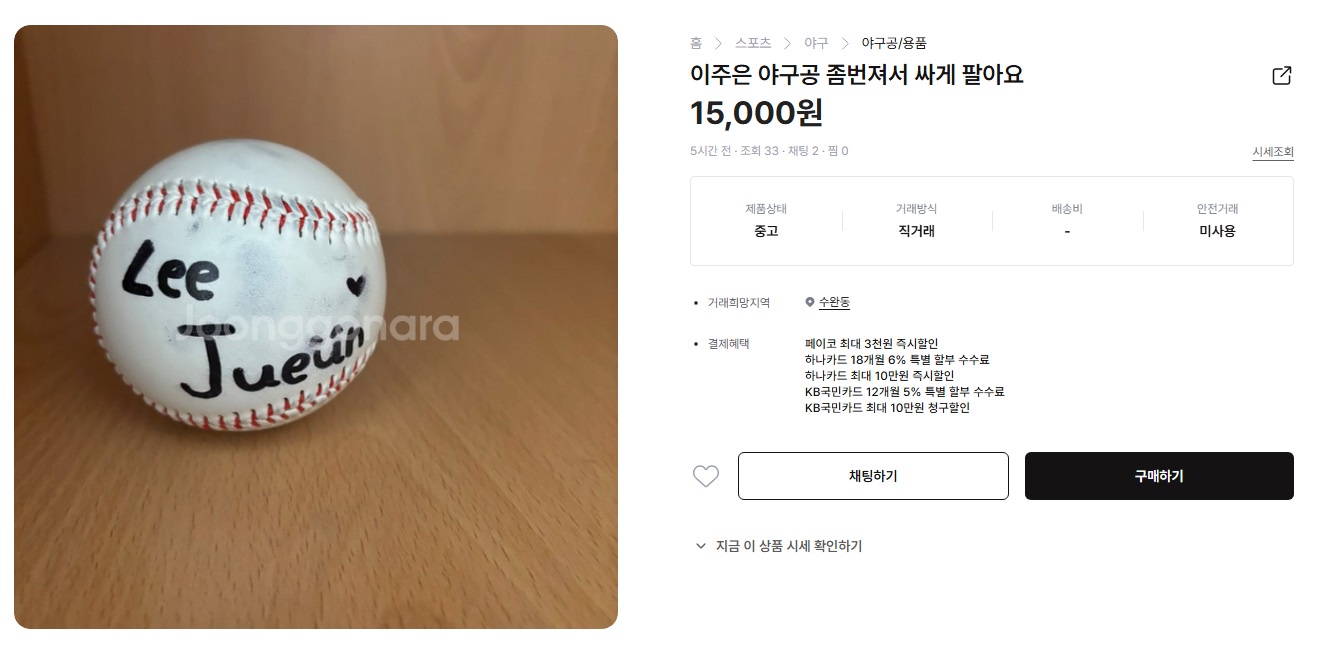Click the 안전거래 미사용 info cell
Screen dimensions: 1323x646
(1217, 220)
